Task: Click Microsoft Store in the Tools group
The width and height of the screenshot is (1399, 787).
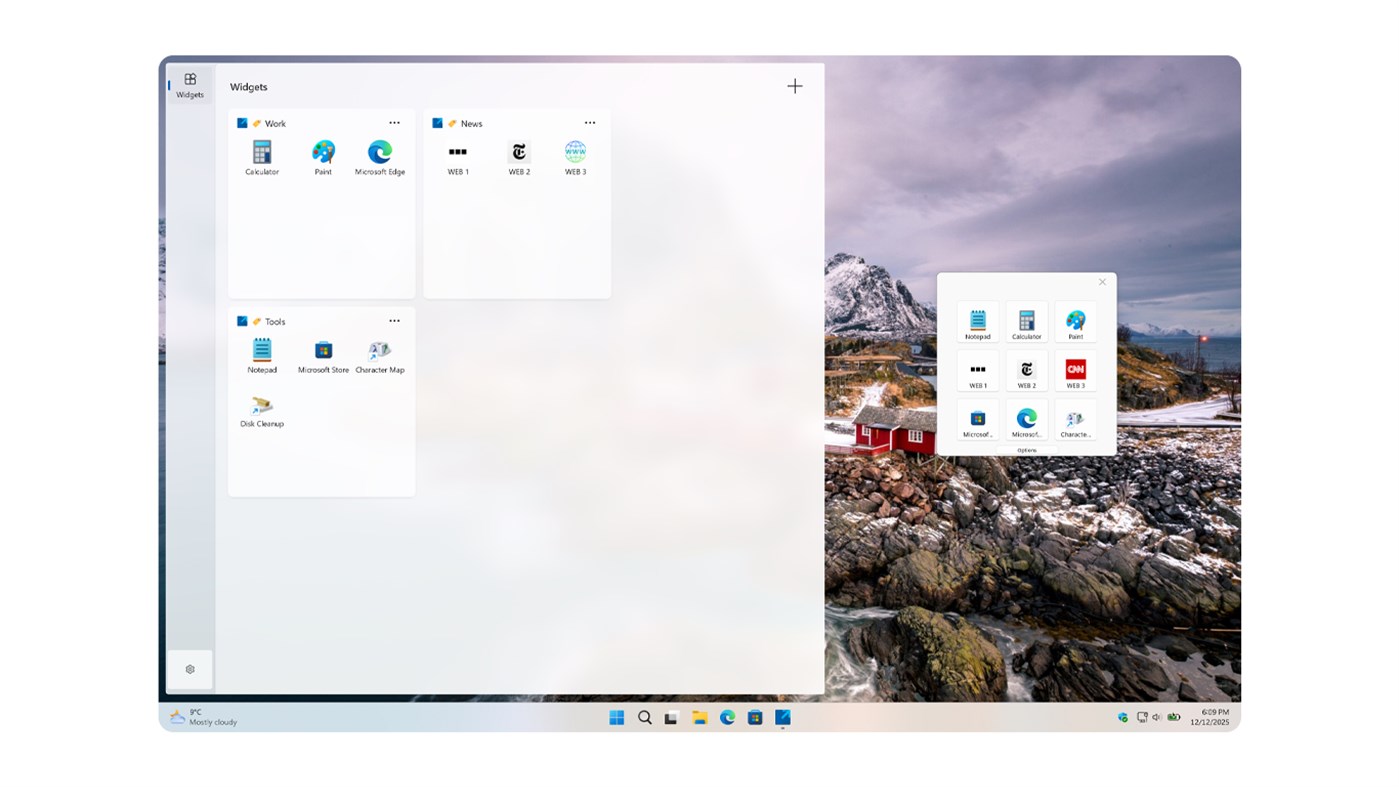Action: 322,350
